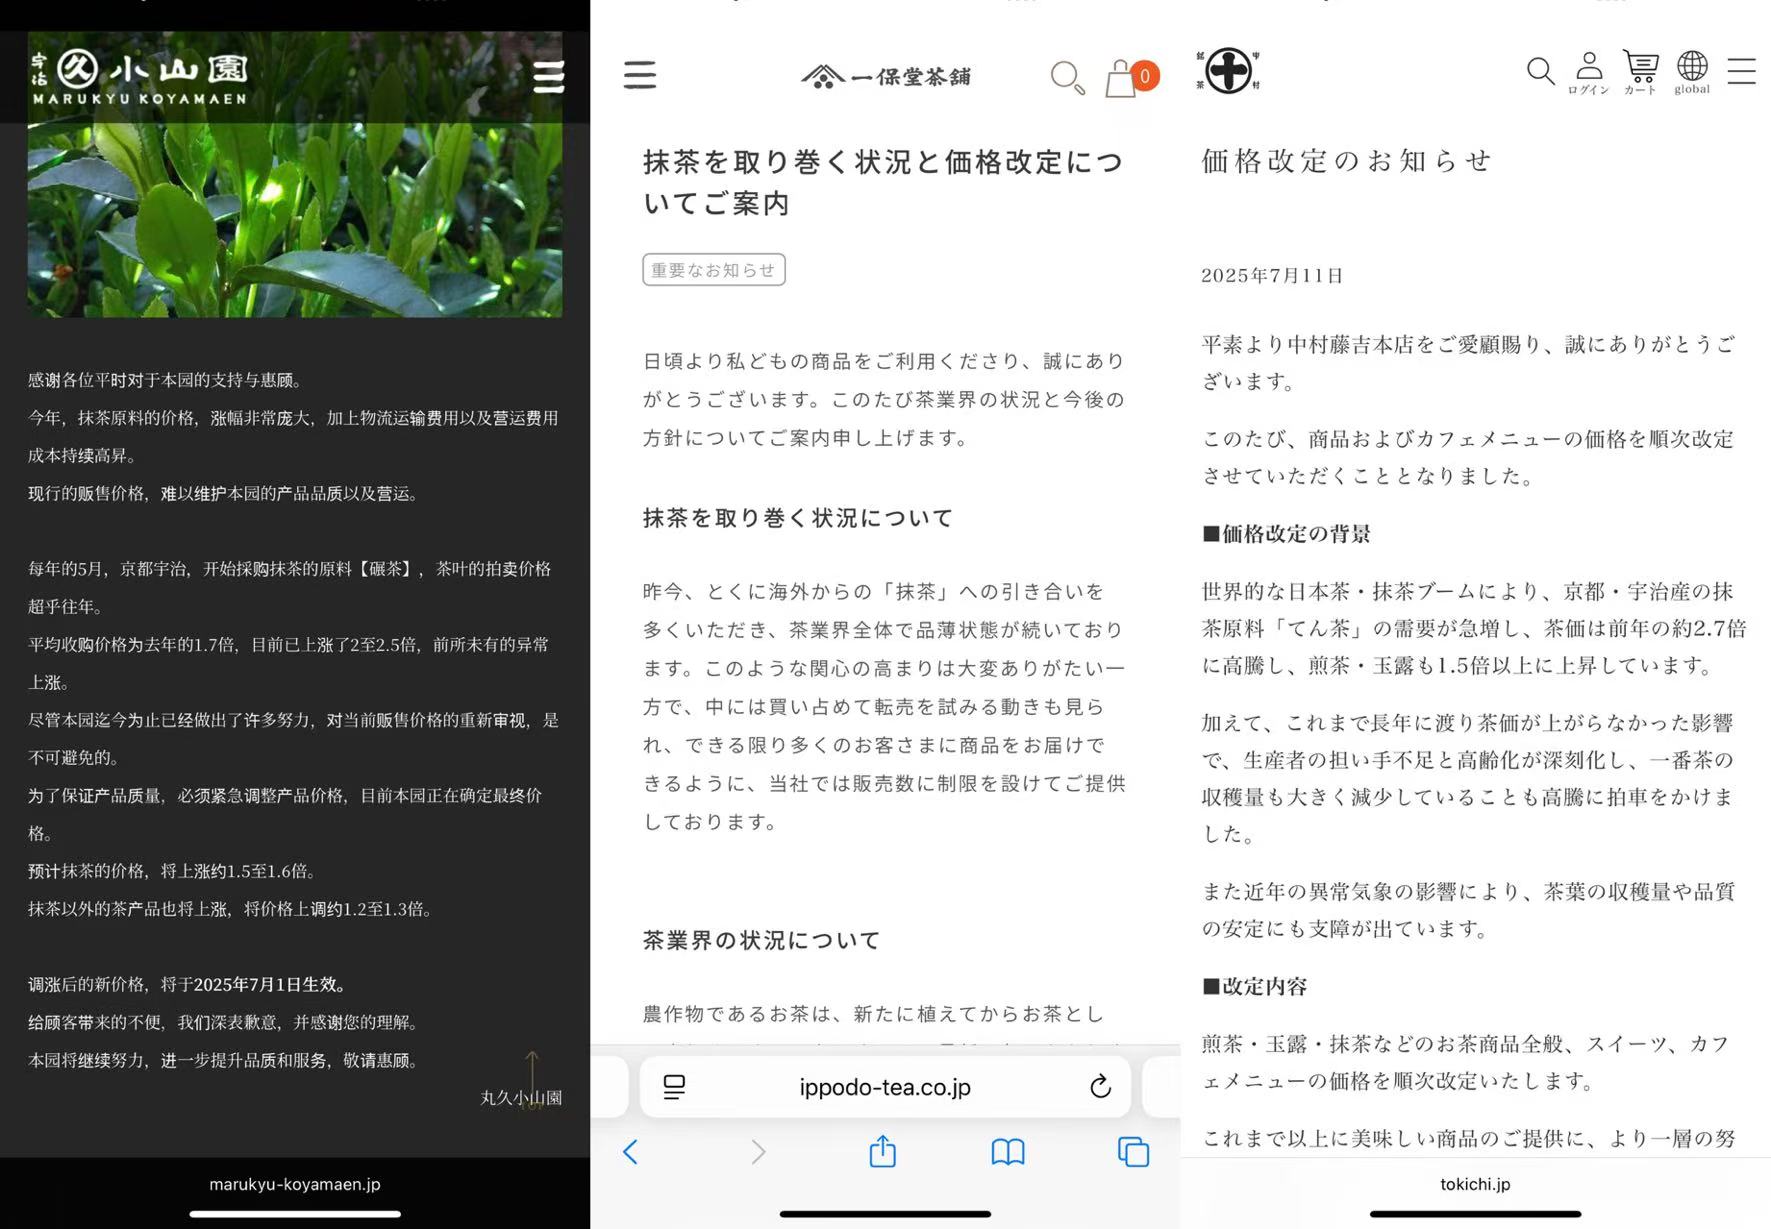Screen dimensions: 1771x1229
Task: Click the 丸久小山園 signature text
Action: (521, 1098)
